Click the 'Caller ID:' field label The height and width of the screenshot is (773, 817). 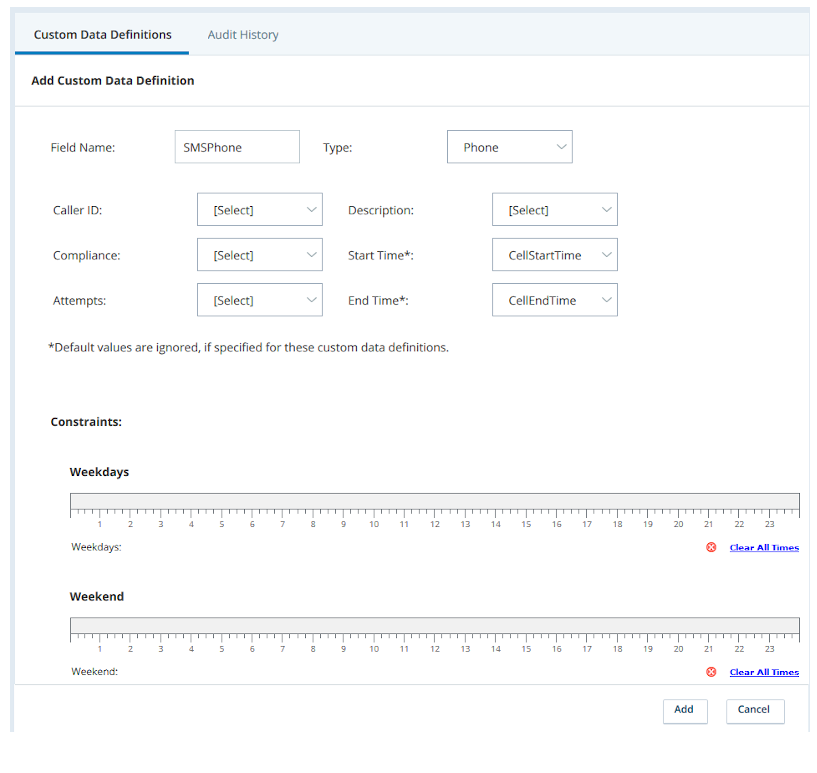click(78, 210)
